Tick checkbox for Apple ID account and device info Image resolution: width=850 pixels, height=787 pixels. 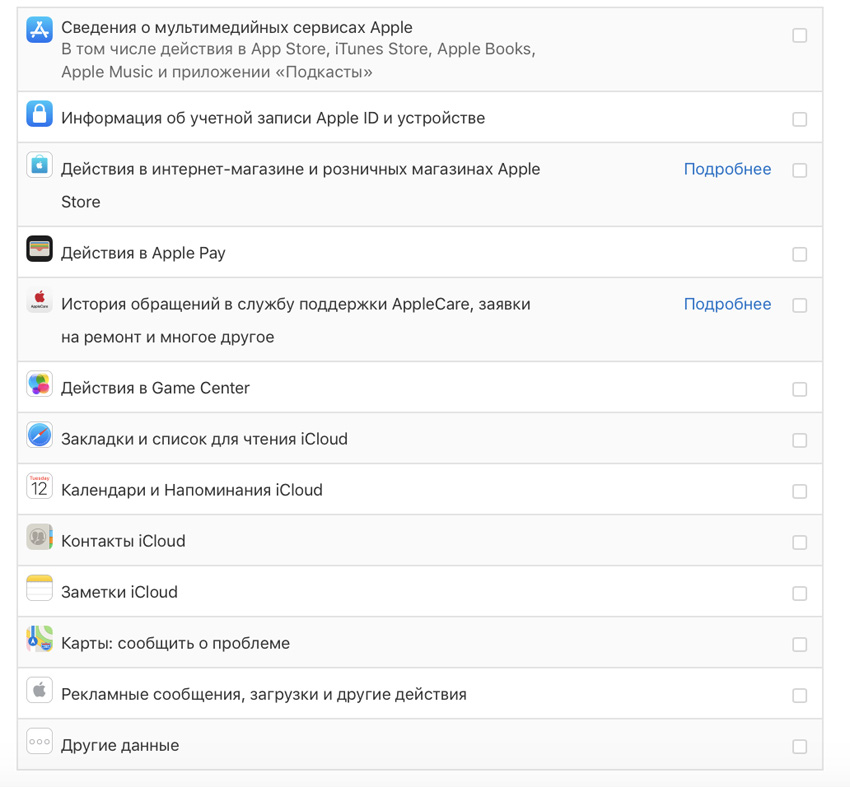[800, 119]
